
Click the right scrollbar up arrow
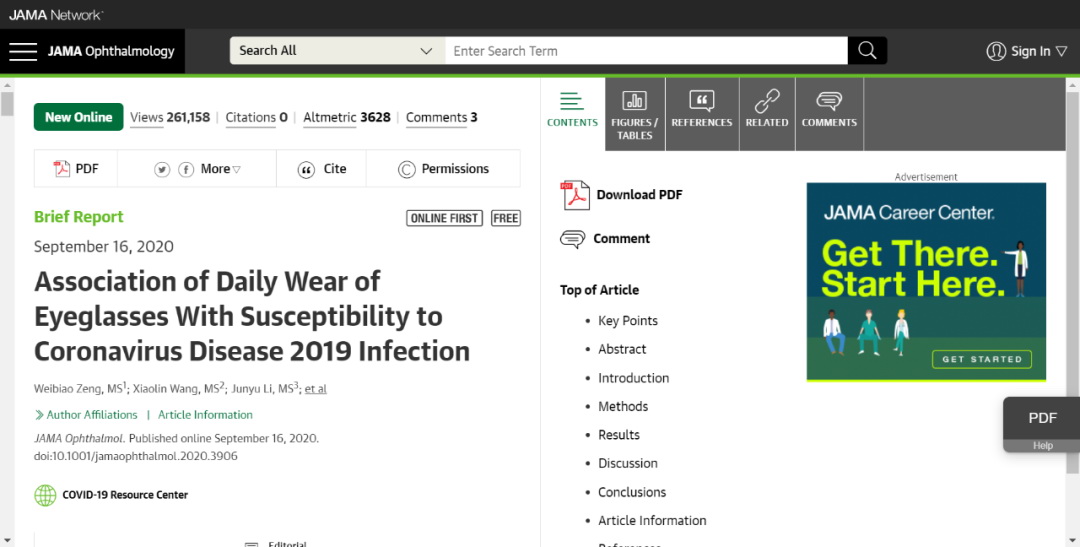(1072, 86)
